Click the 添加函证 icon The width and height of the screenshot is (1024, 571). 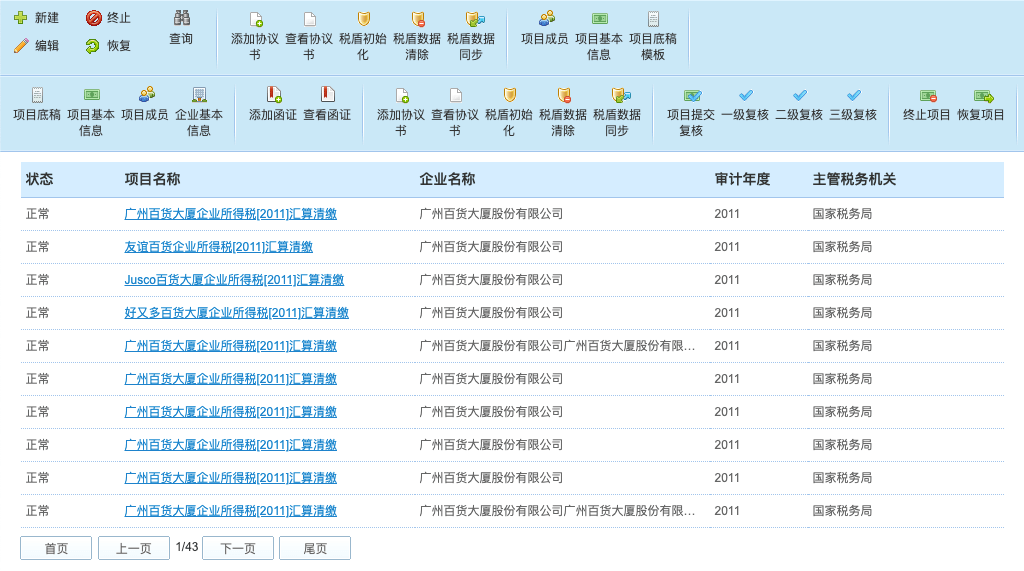[273, 105]
